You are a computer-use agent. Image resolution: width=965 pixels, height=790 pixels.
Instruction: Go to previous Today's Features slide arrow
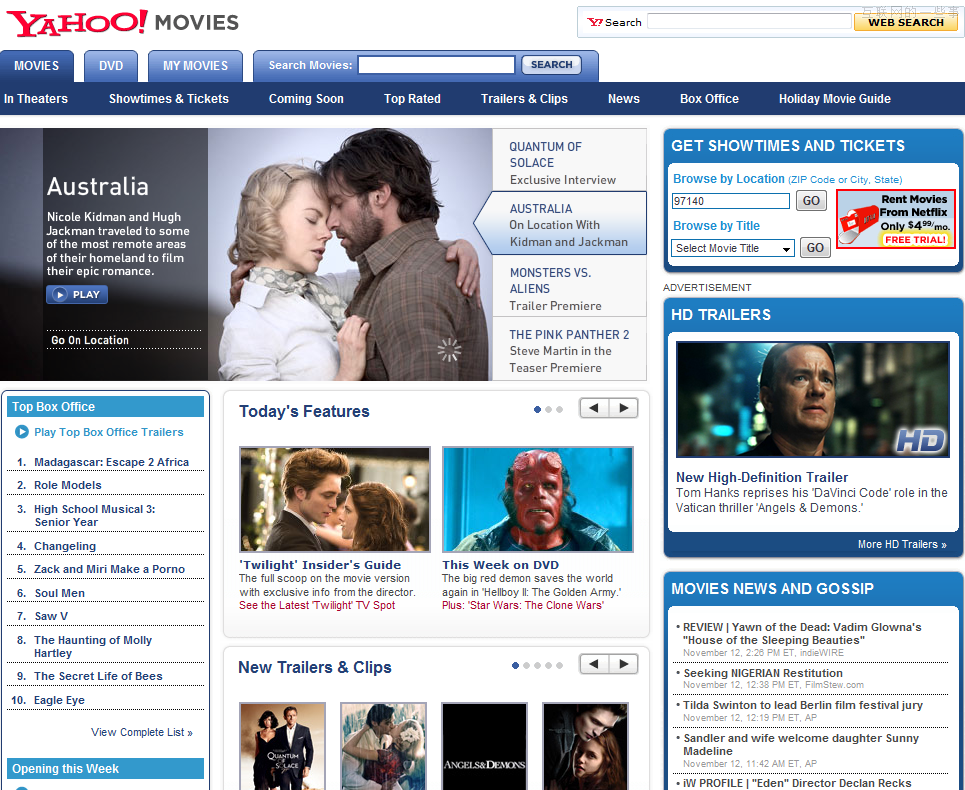pos(594,408)
